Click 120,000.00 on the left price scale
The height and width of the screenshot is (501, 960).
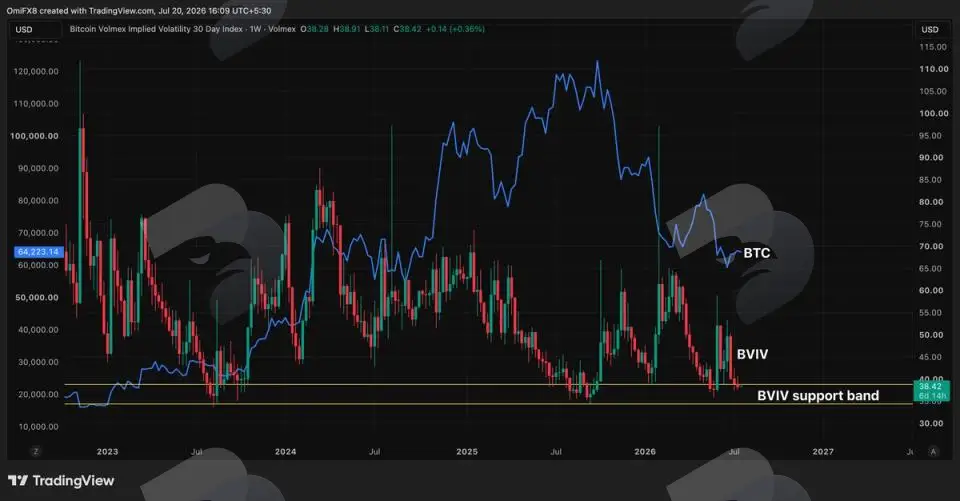pyautogui.click(x=36, y=71)
